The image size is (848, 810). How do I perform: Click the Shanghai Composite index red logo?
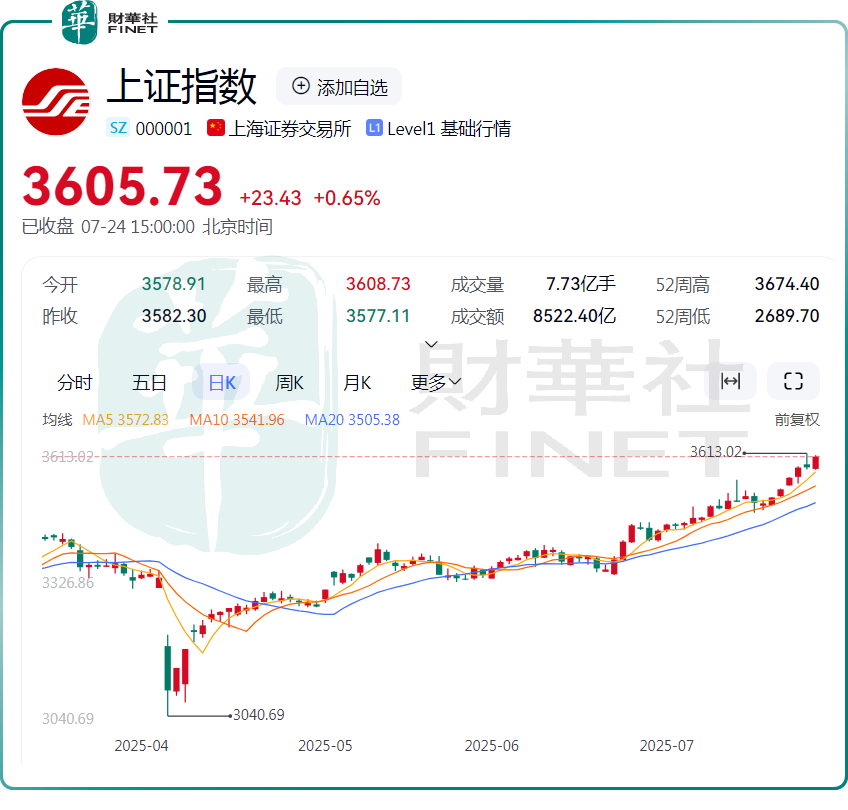coord(56,102)
